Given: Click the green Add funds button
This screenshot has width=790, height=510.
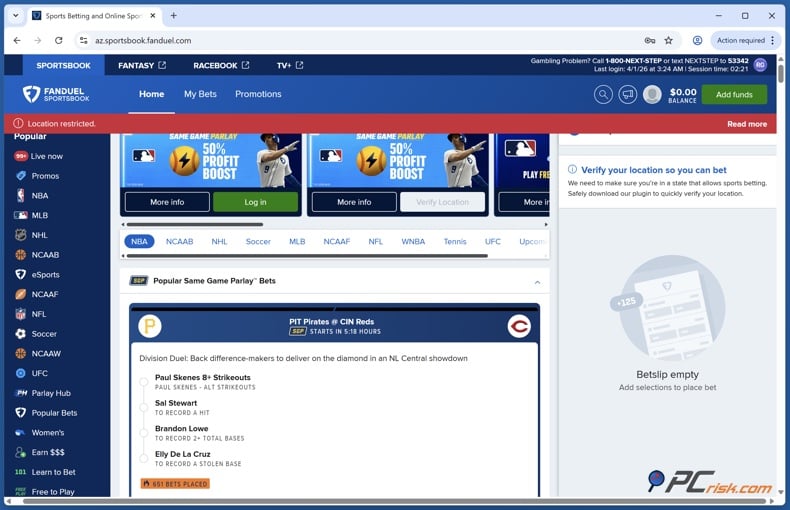Looking at the screenshot, I should pos(734,94).
